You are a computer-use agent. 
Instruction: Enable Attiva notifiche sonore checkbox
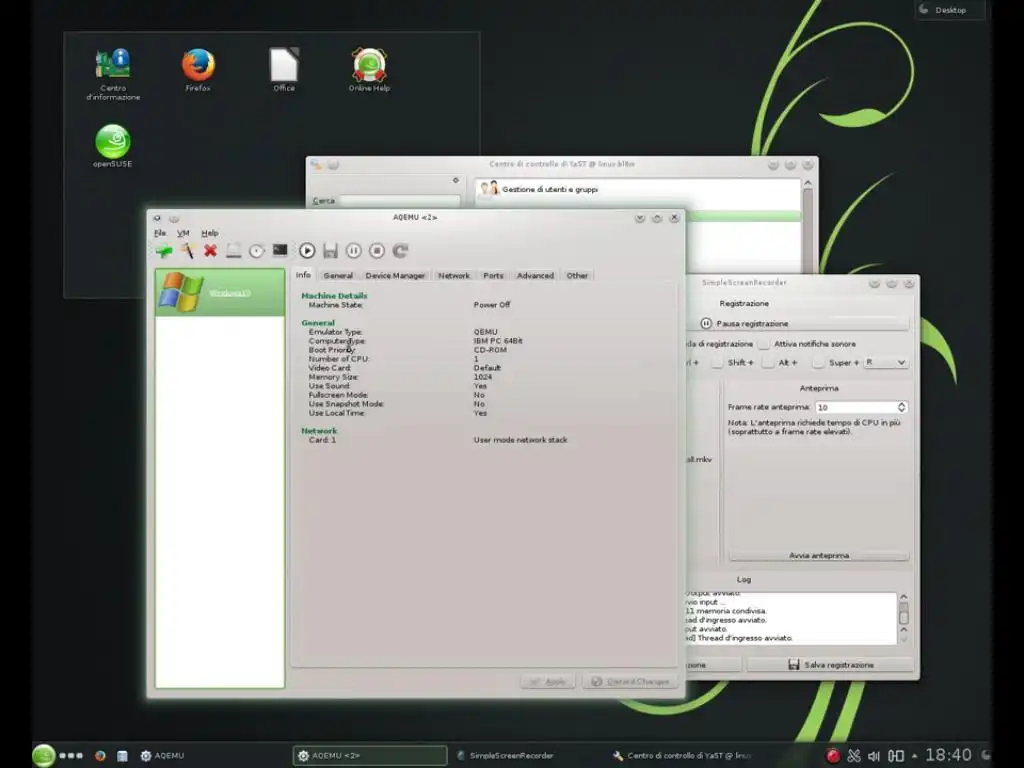[x=763, y=344]
